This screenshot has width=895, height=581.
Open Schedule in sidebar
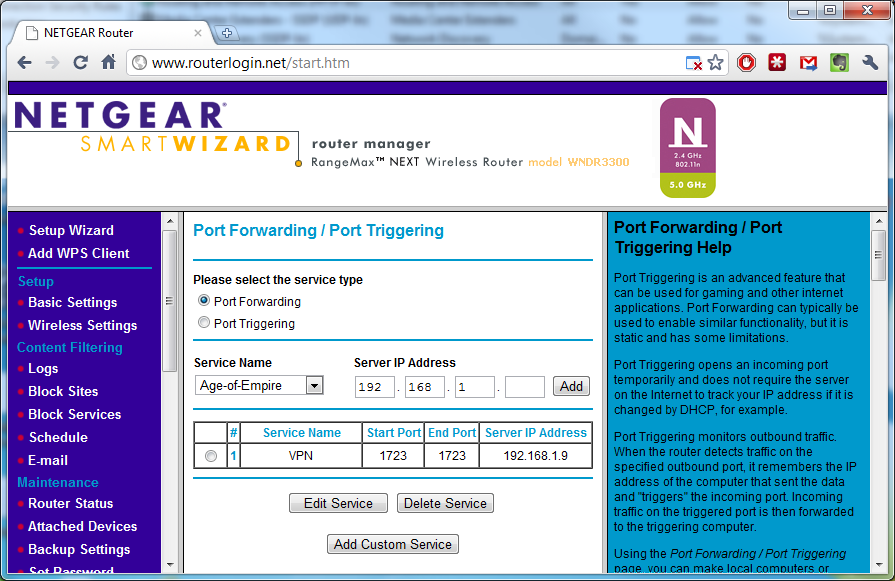click(x=58, y=437)
